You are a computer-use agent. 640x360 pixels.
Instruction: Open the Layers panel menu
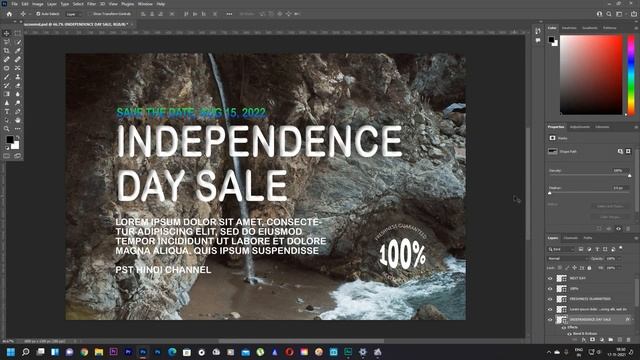tap(636, 238)
